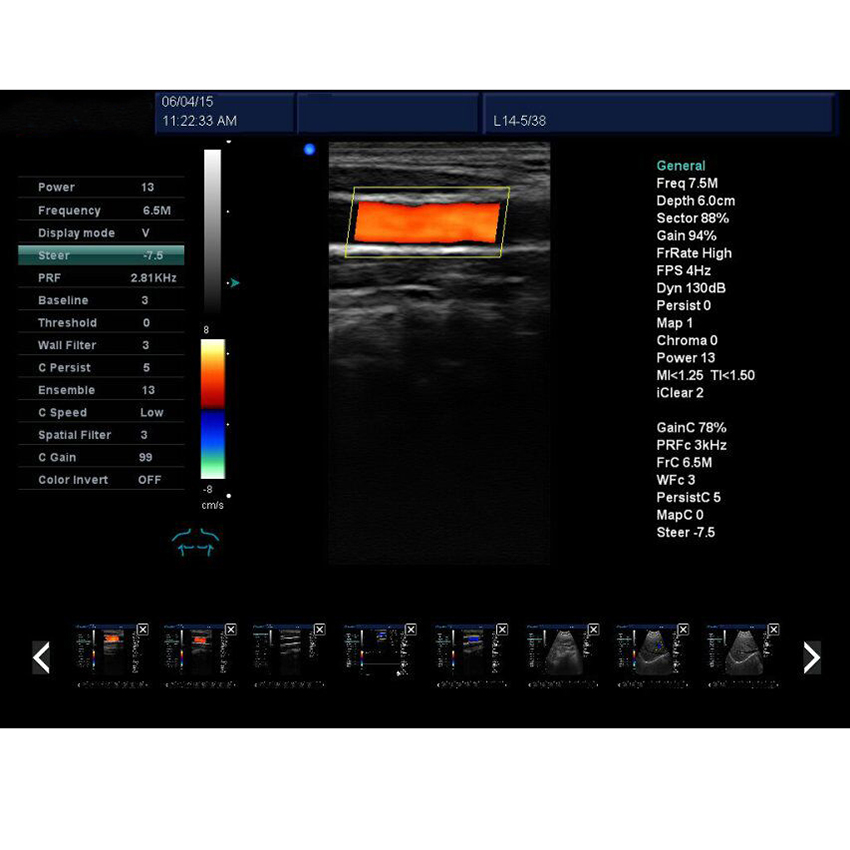The width and height of the screenshot is (850, 850).
Task: Select the highlighted Steer parameter row
Action: point(101,255)
